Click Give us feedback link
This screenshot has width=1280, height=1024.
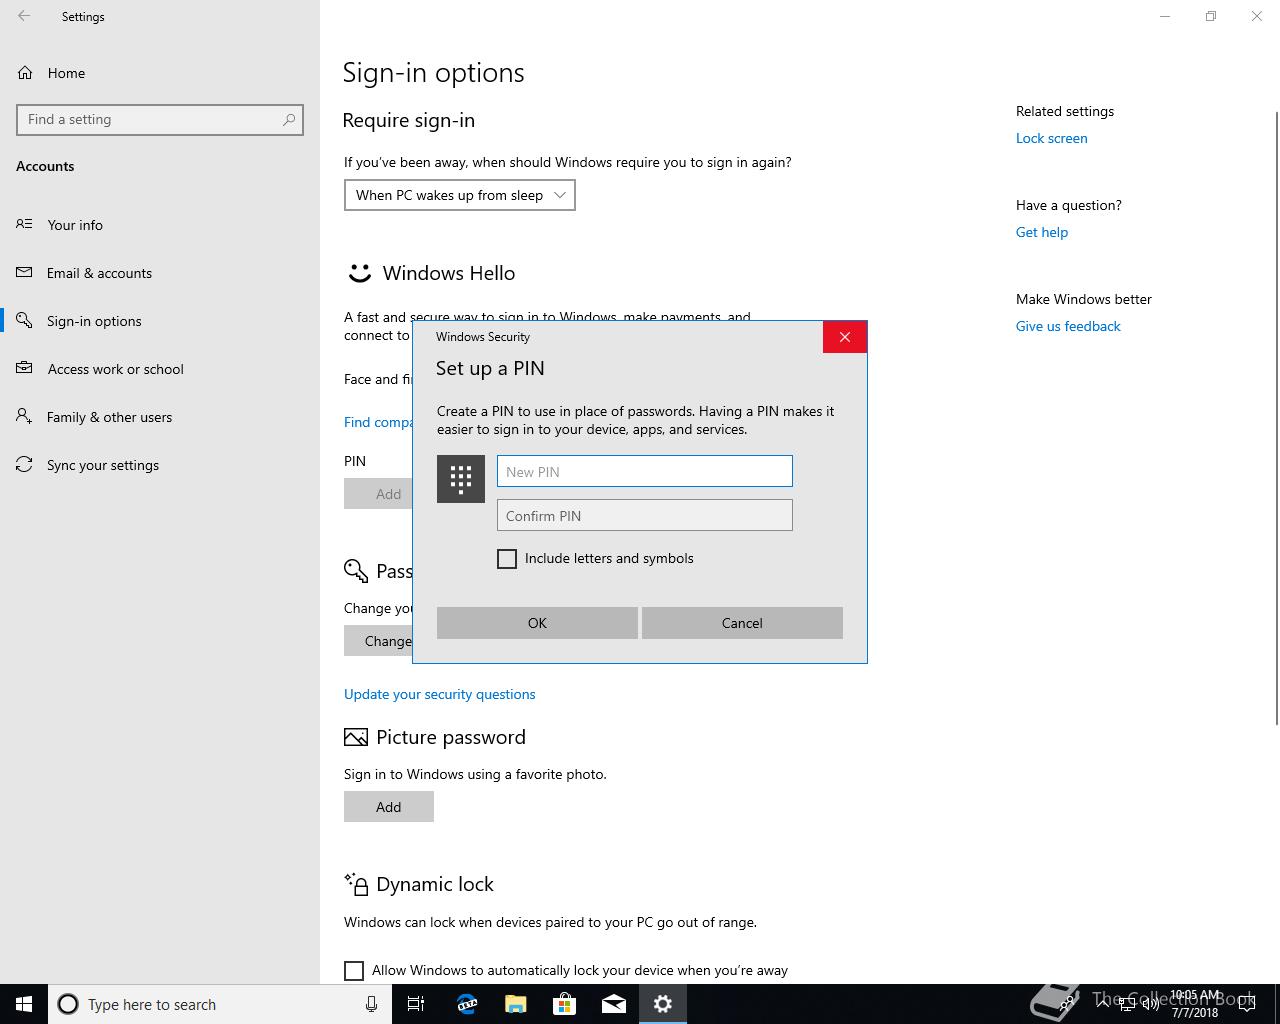[x=1068, y=326]
